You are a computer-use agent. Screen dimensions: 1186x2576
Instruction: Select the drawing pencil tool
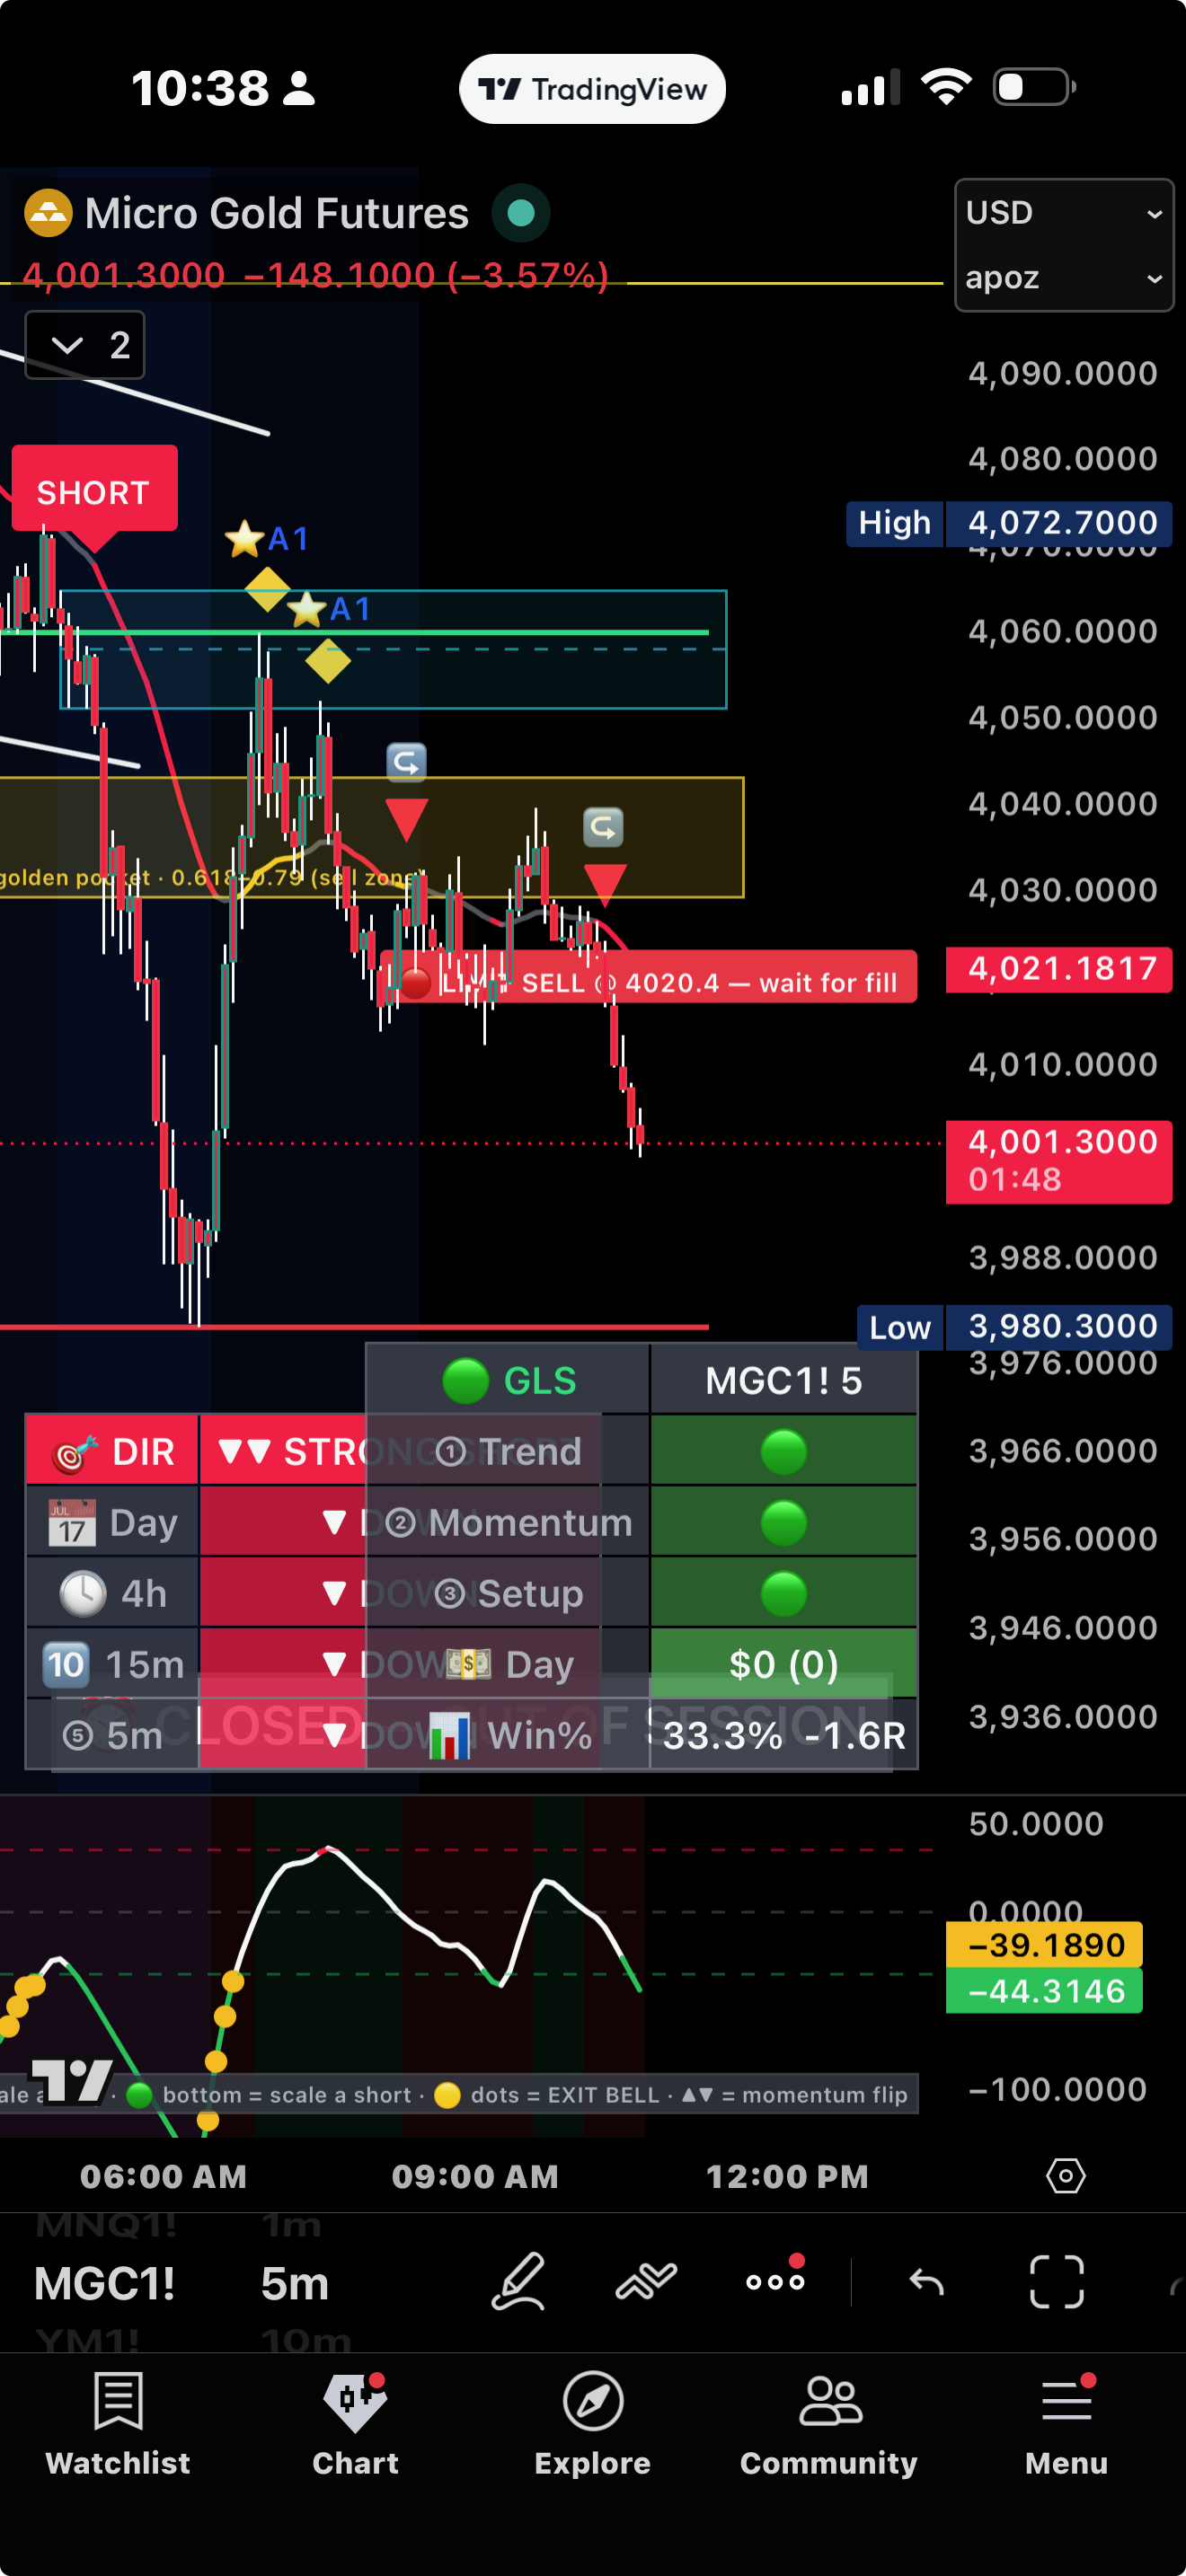(519, 2282)
